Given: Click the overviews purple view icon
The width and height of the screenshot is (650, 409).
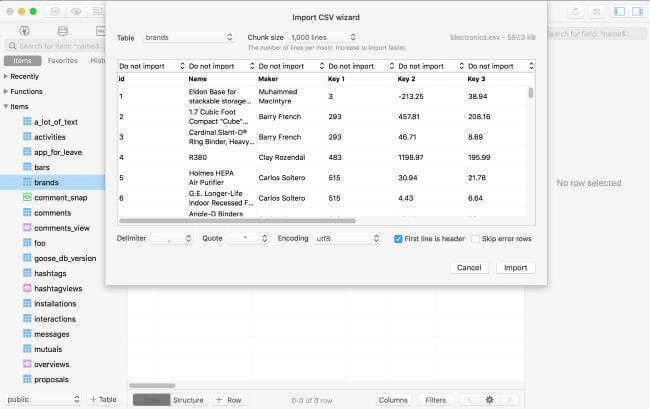Looking at the screenshot, I should coord(27,364).
